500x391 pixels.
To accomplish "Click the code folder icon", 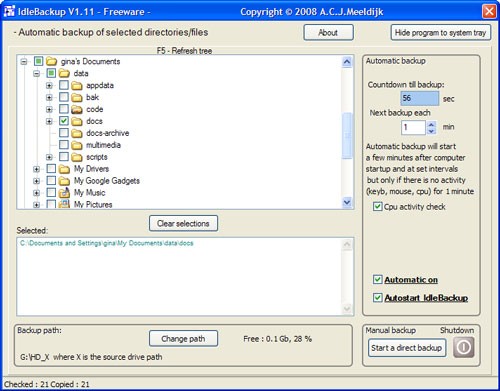I will pyautogui.click(x=77, y=109).
